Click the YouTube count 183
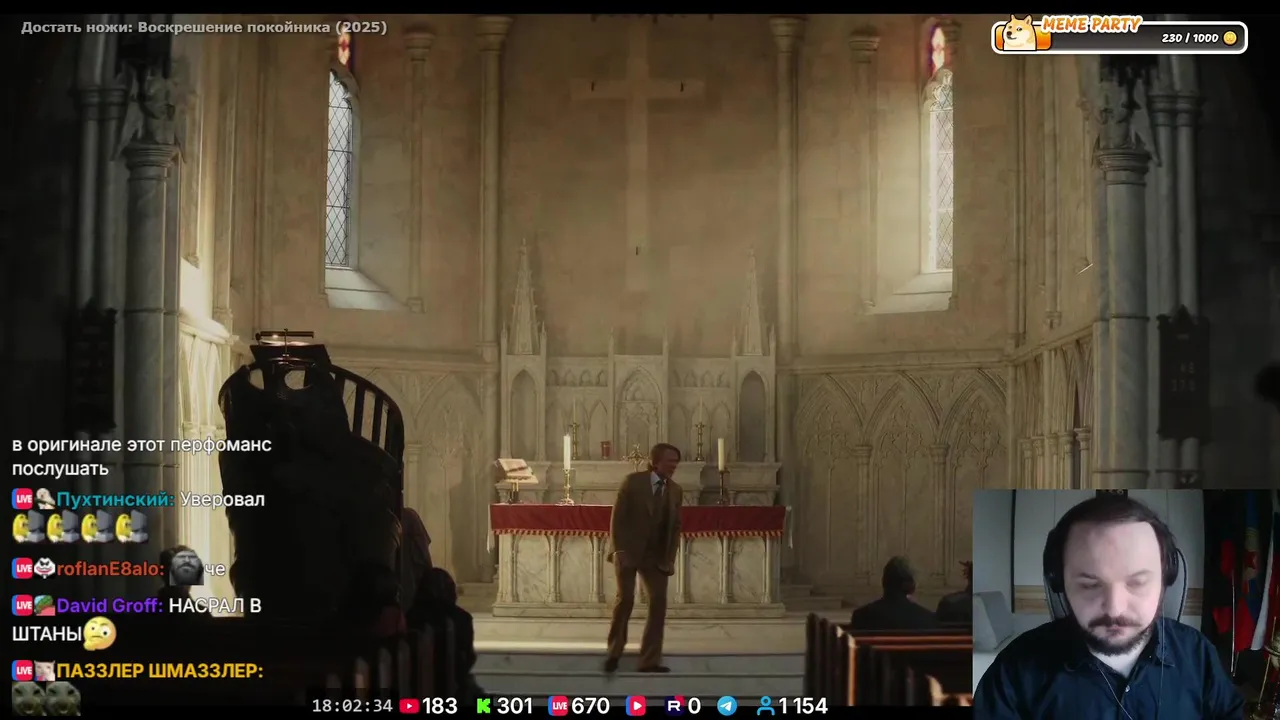The image size is (1280, 720). [440, 706]
